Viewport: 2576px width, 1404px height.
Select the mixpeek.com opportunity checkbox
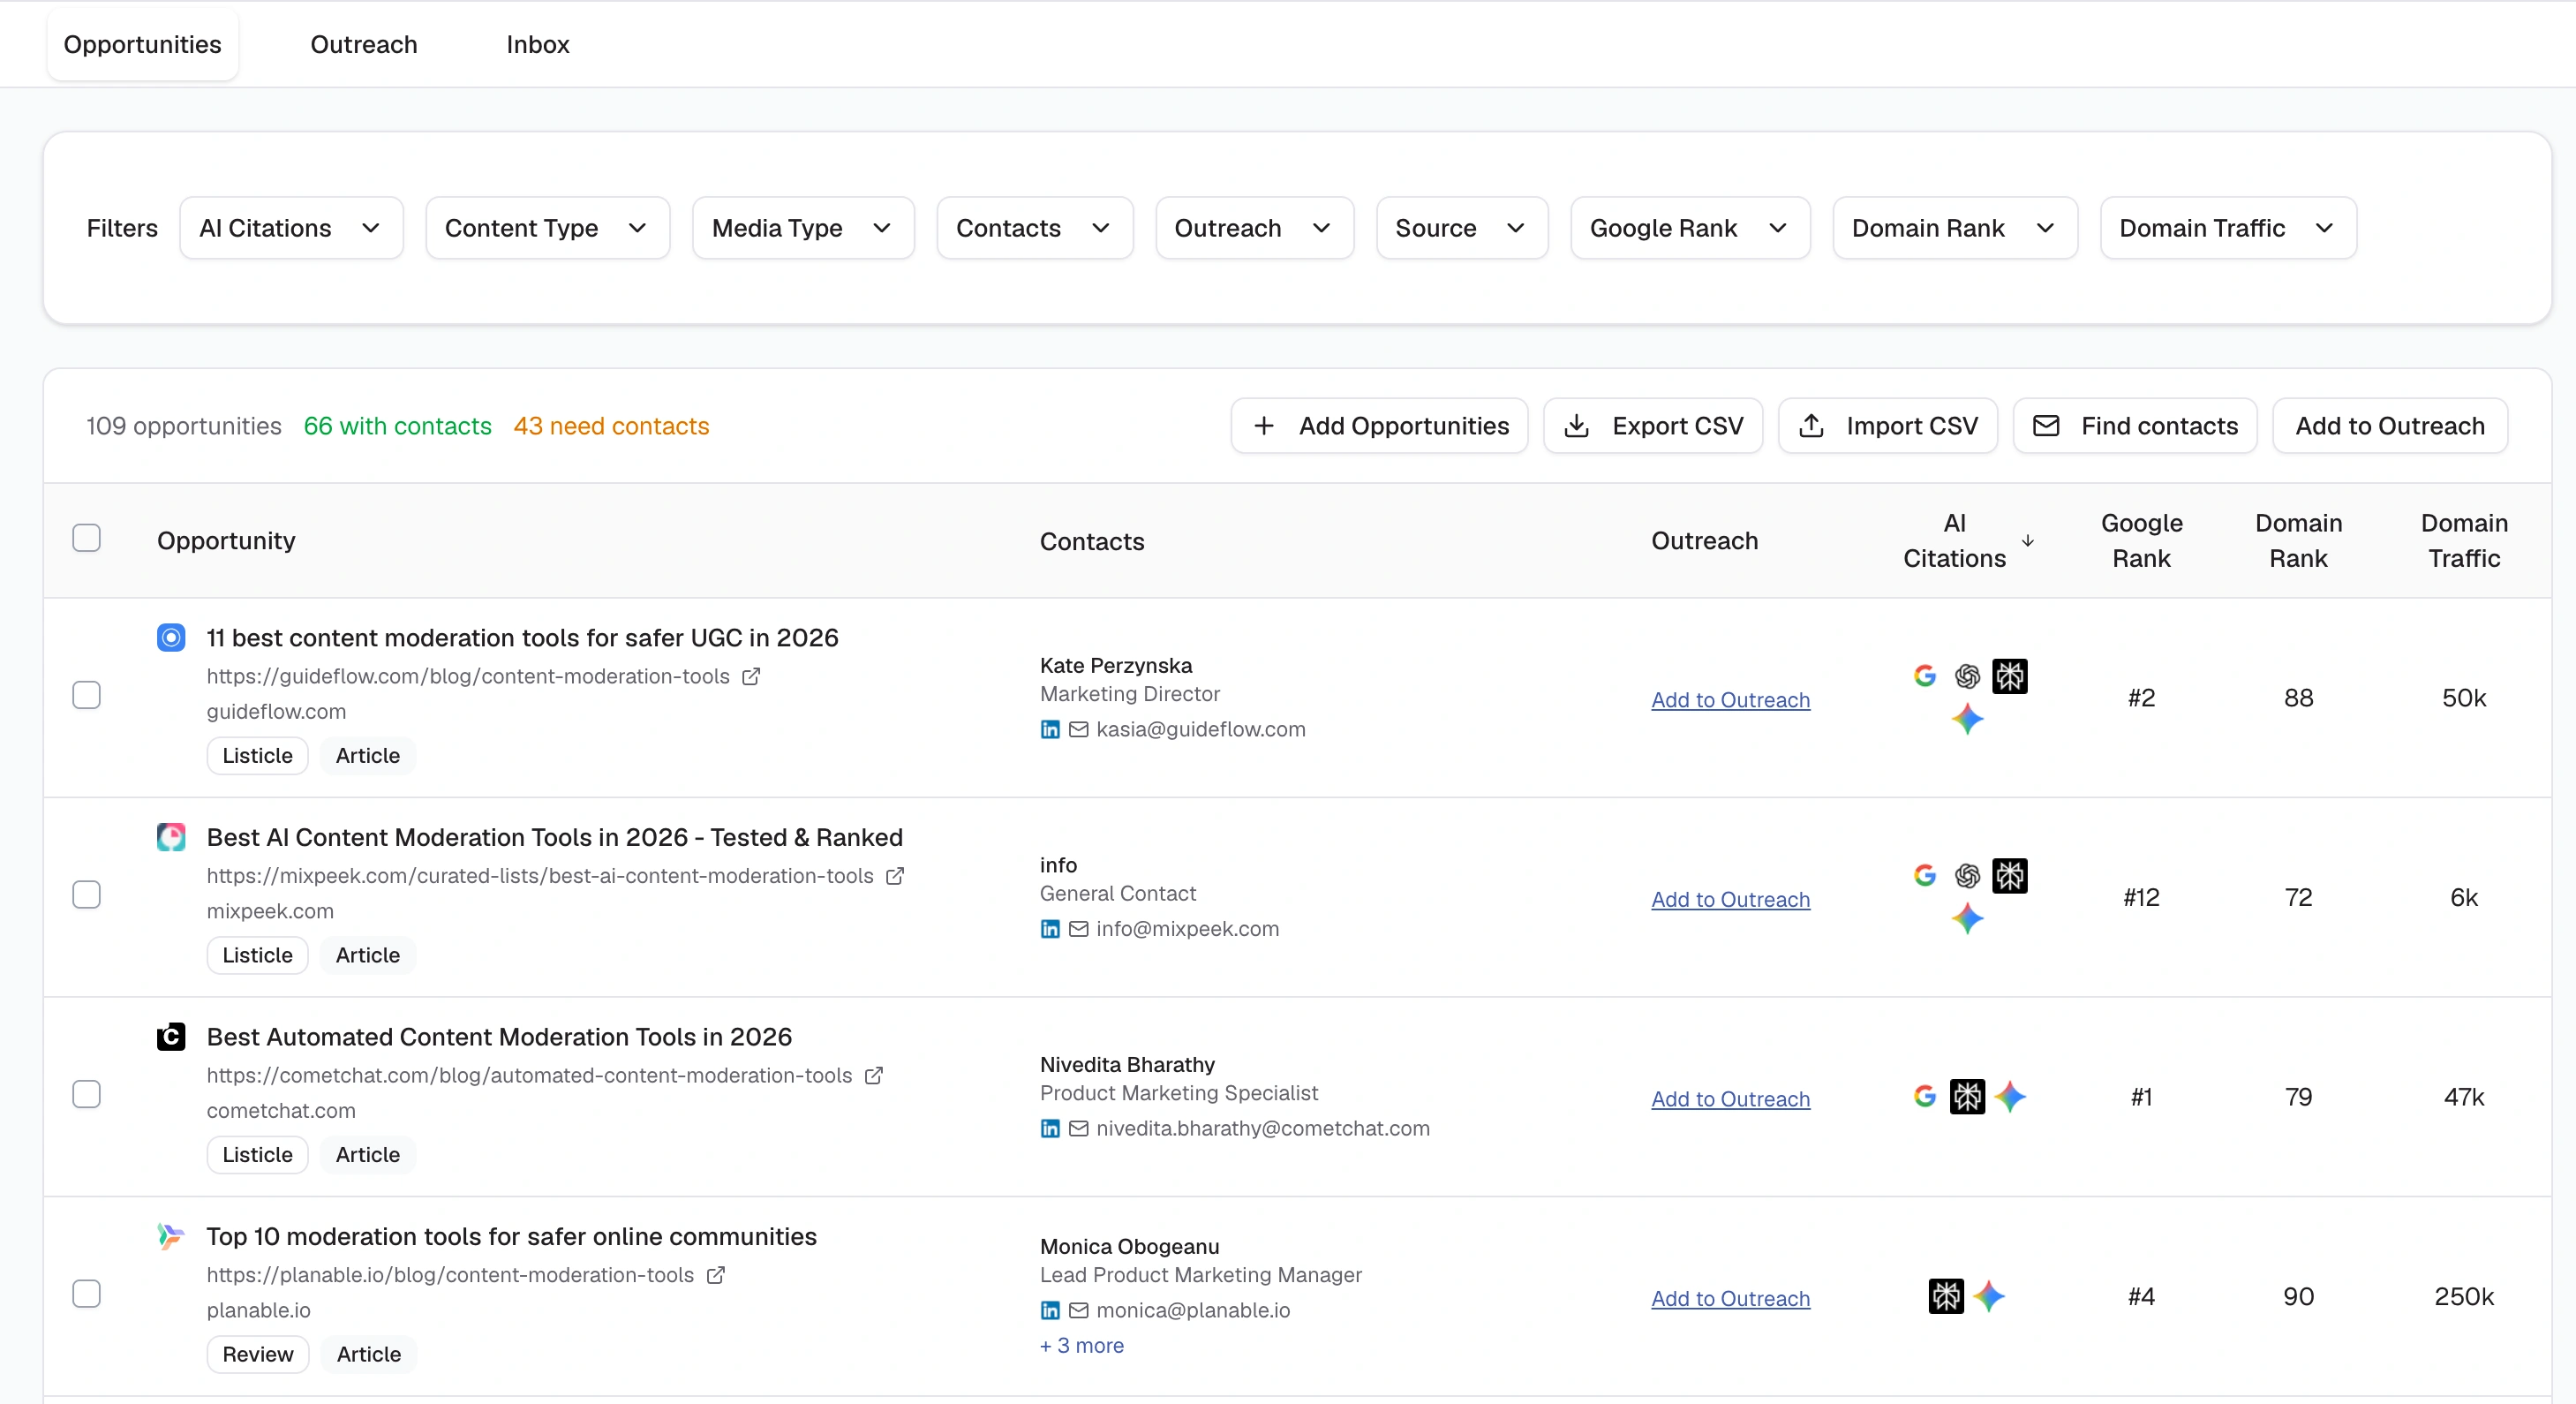tap(87, 894)
